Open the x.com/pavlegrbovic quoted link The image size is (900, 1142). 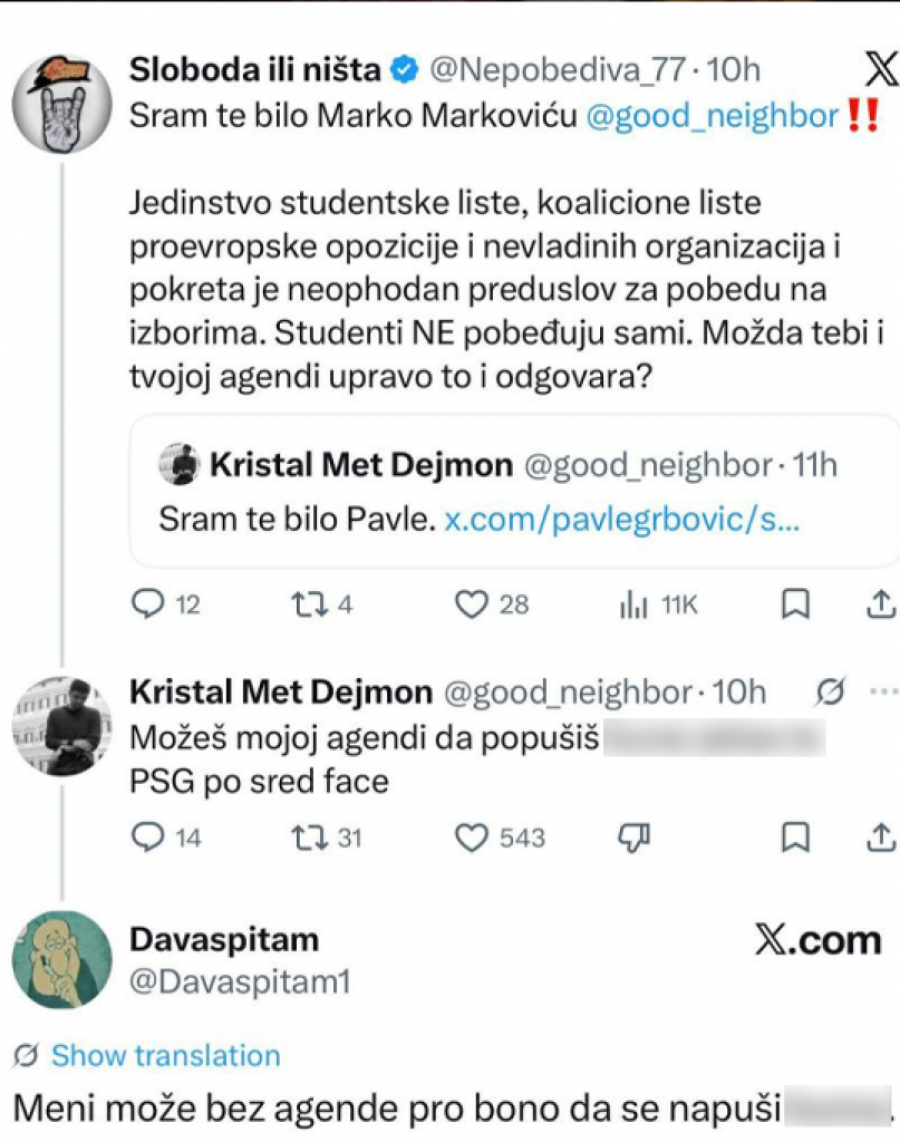pos(621,521)
